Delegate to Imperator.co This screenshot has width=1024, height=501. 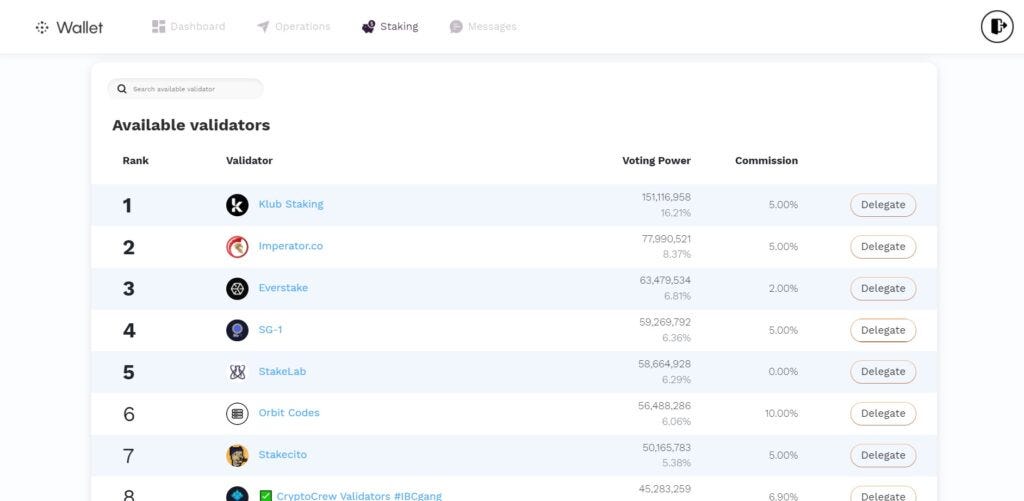(x=883, y=247)
